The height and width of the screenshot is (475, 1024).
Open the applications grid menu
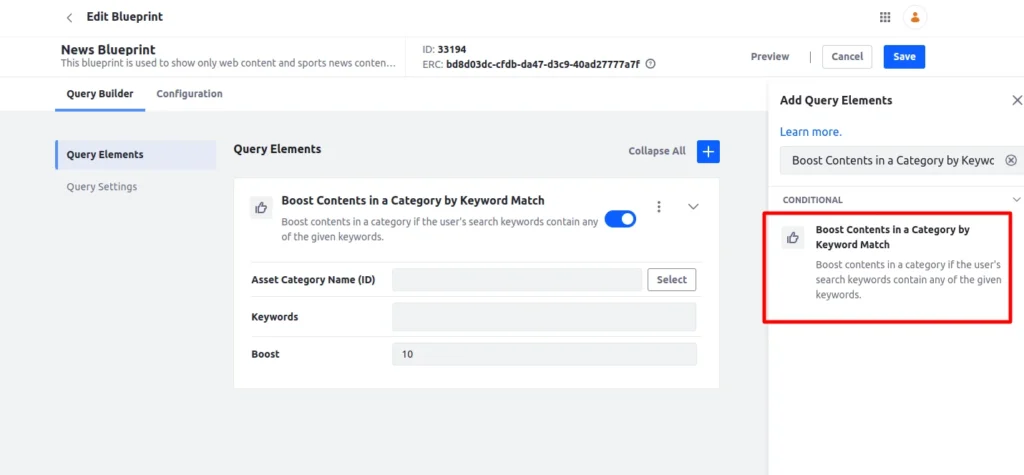click(885, 18)
